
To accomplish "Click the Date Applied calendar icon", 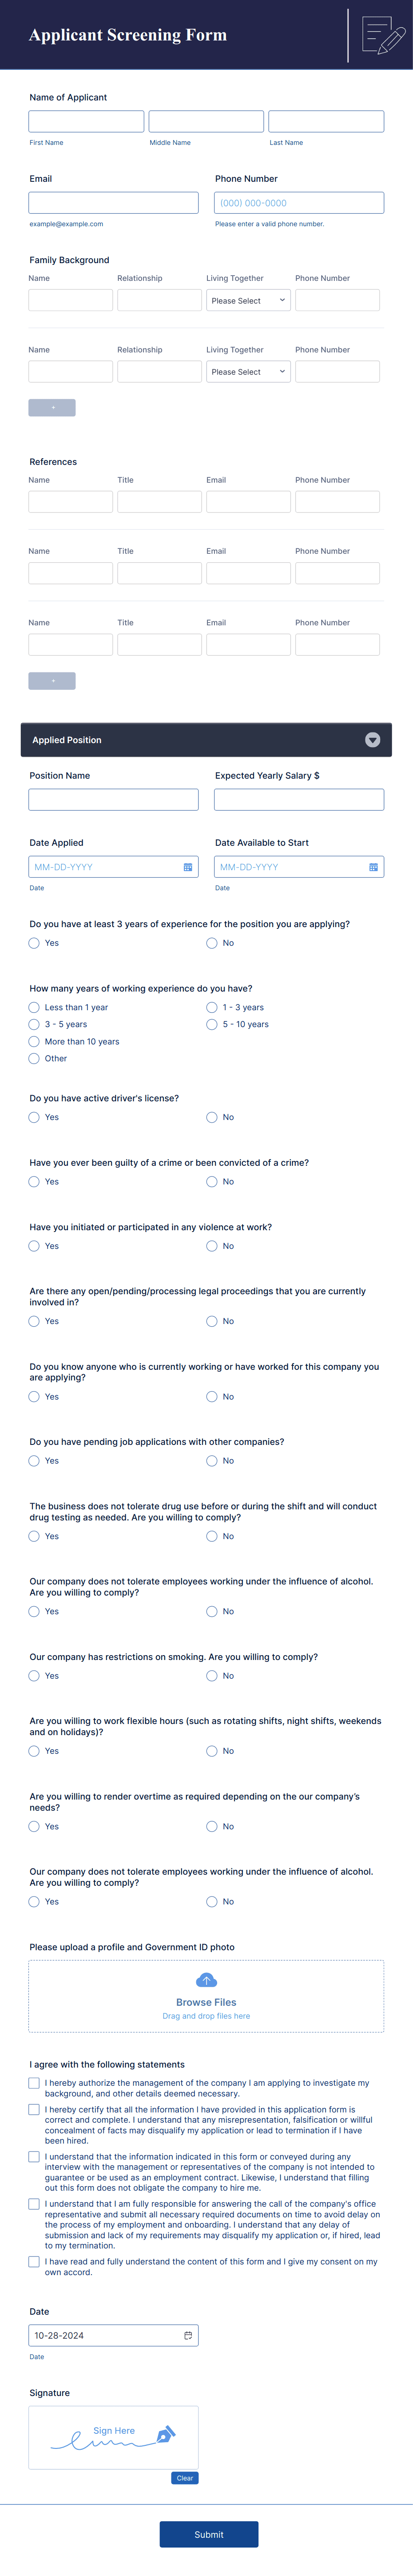I will [x=188, y=867].
